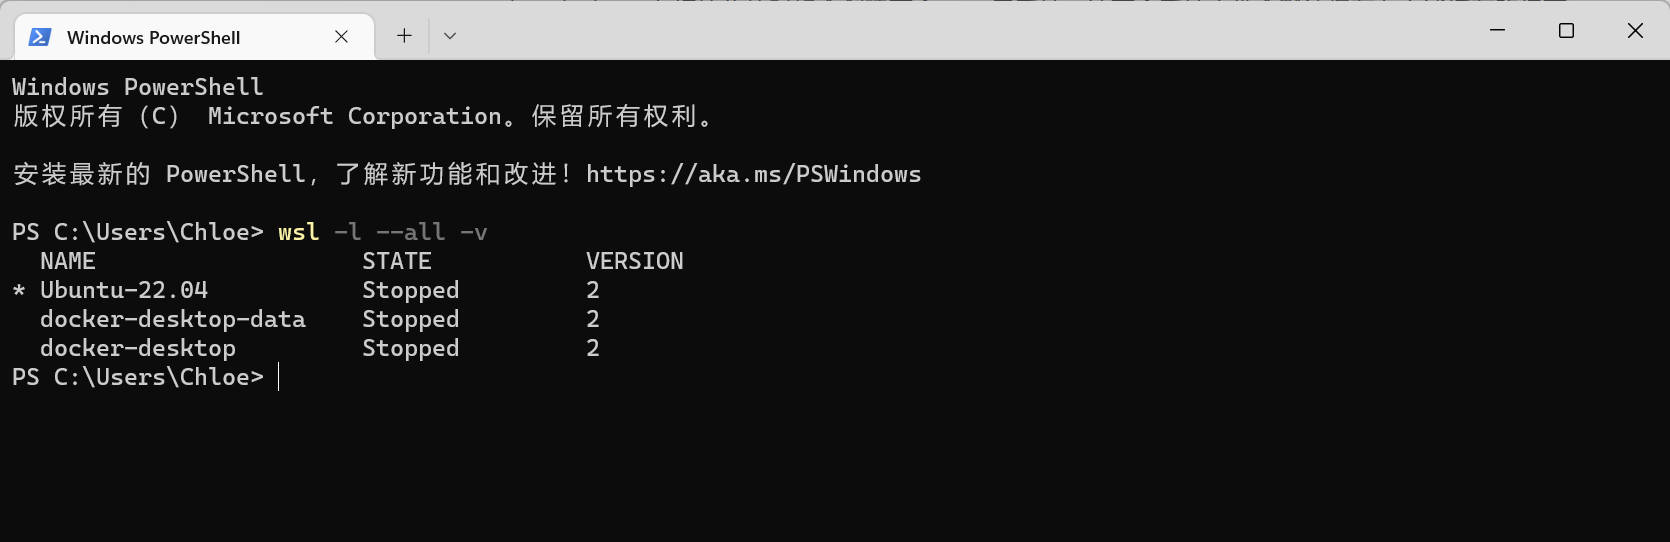
Task: Close the terminal window
Action: [x=1635, y=30]
